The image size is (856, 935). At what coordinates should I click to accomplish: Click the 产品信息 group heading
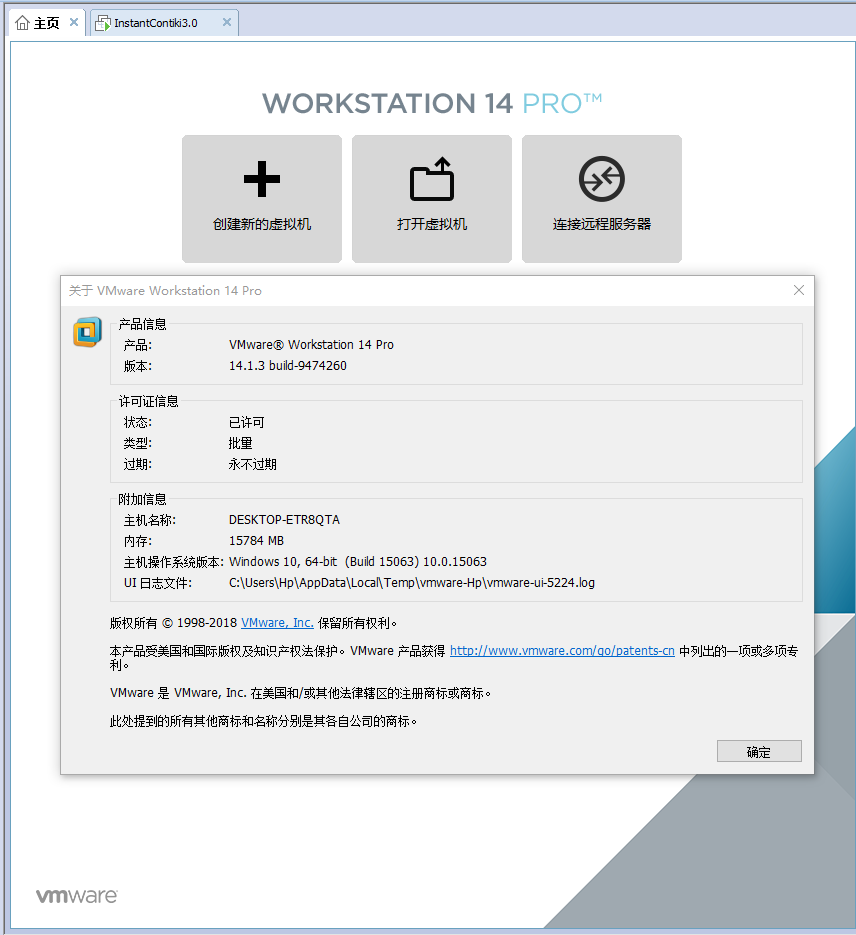click(142, 324)
